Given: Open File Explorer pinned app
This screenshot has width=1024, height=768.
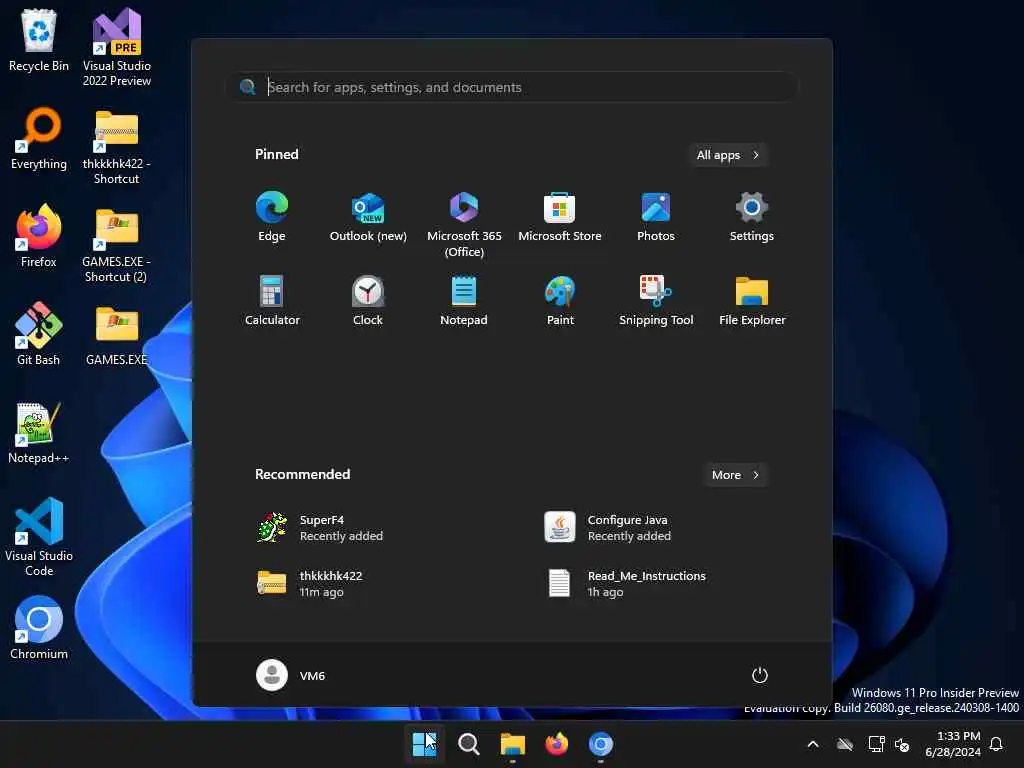Looking at the screenshot, I should (x=752, y=301).
